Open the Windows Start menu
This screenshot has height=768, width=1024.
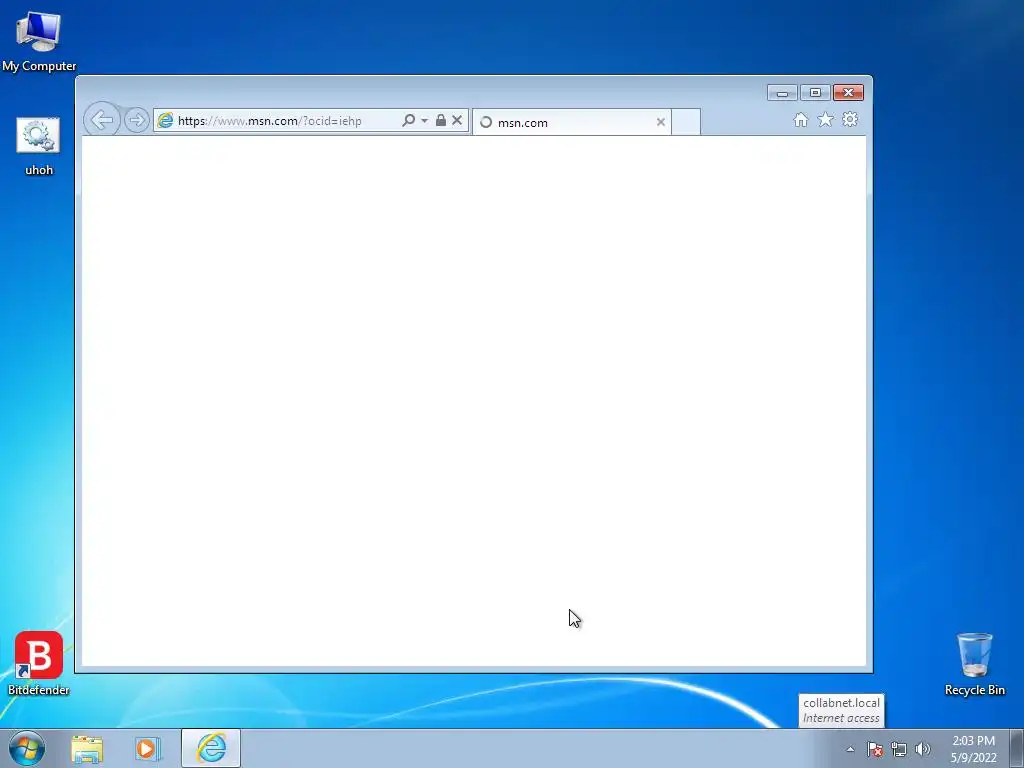(27, 748)
